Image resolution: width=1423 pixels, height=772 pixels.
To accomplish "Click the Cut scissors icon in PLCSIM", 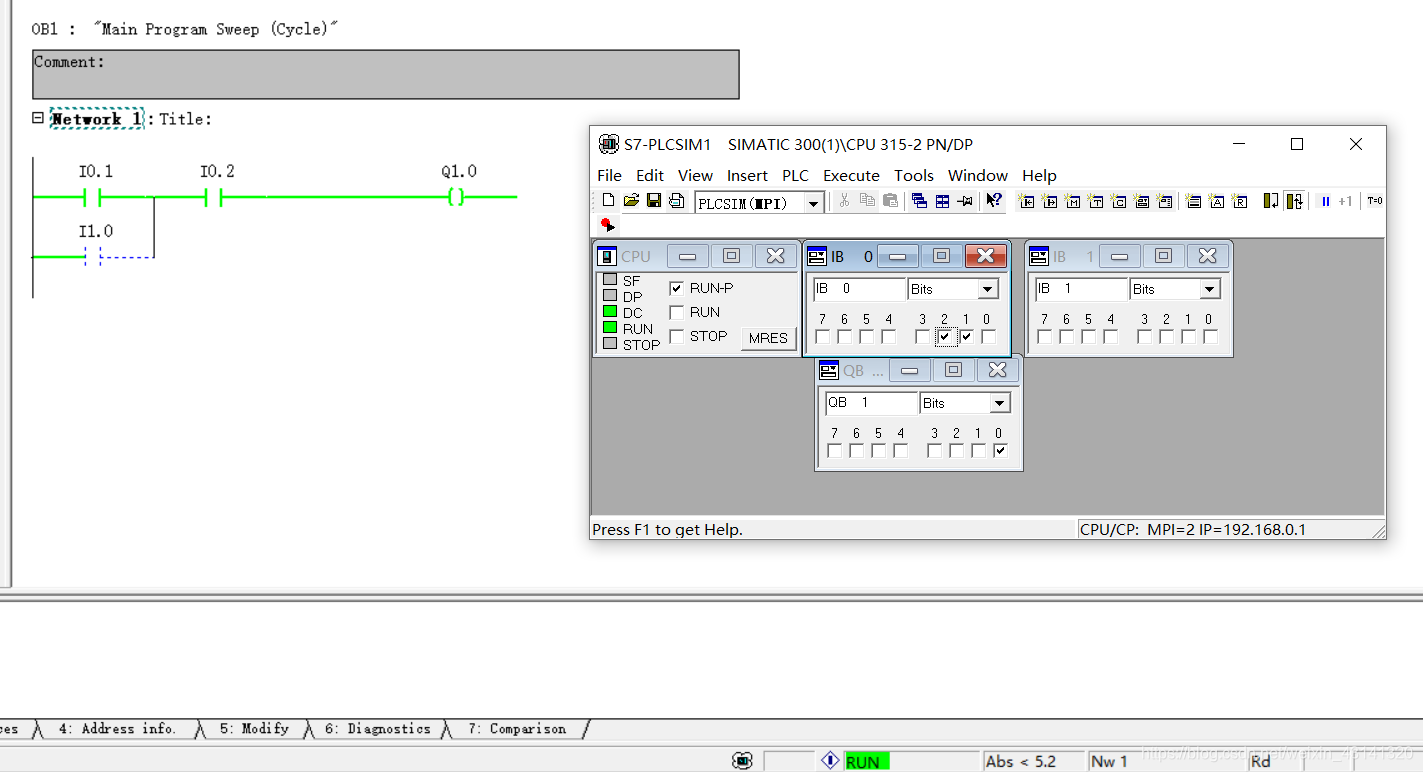I will point(844,201).
